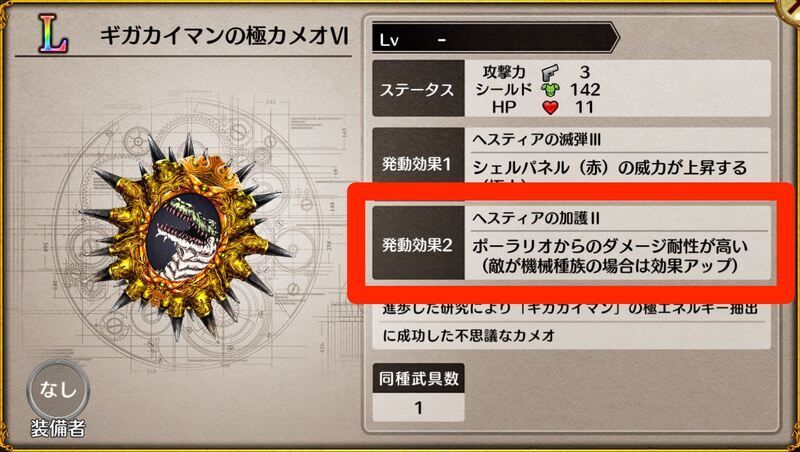Screen dimensions: 800x452
Task: Tap the gold corner button at top right
Action: pos(790,9)
